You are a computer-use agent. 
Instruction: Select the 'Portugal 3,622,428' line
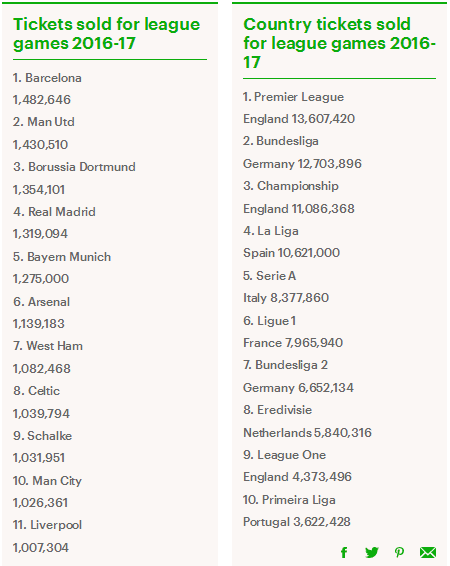(297, 522)
